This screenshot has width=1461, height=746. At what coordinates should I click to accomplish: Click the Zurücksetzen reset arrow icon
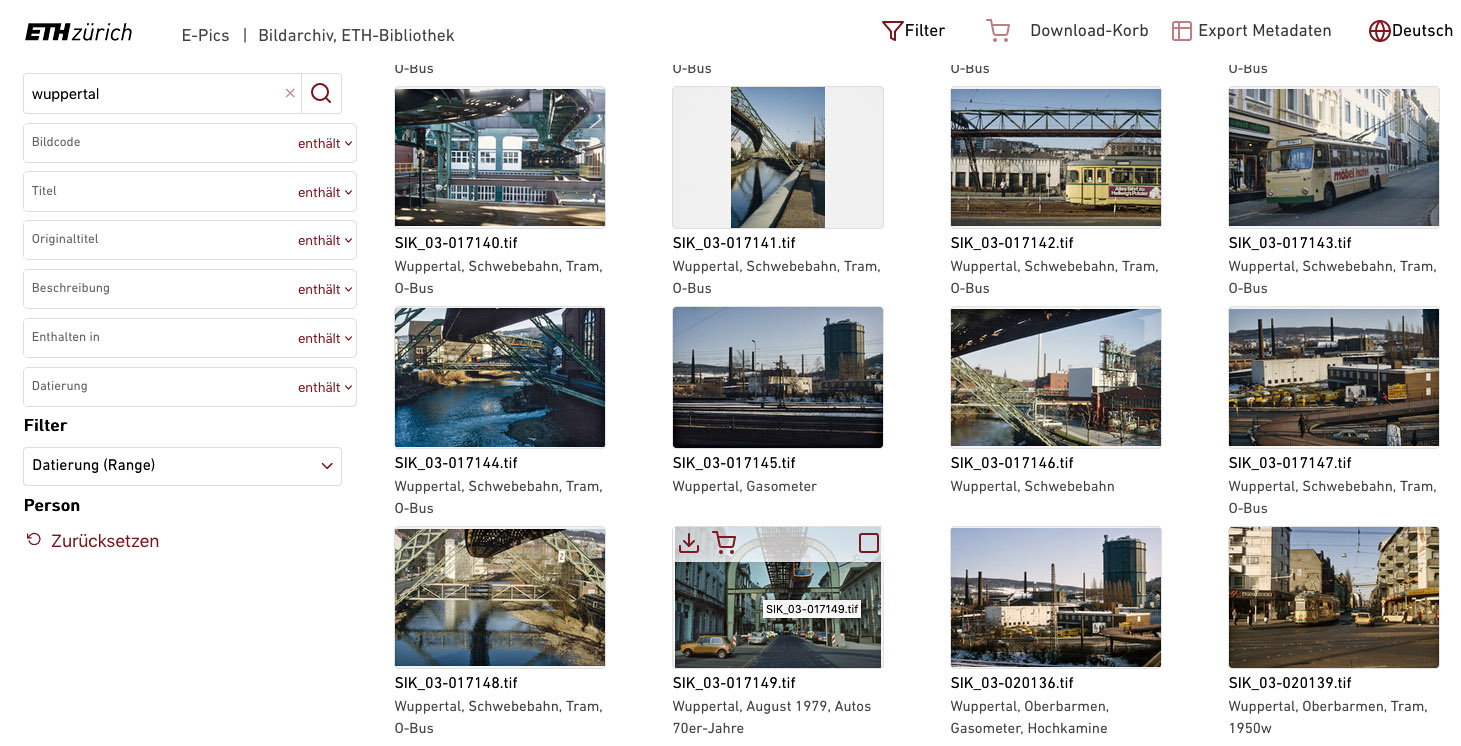(x=34, y=540)
